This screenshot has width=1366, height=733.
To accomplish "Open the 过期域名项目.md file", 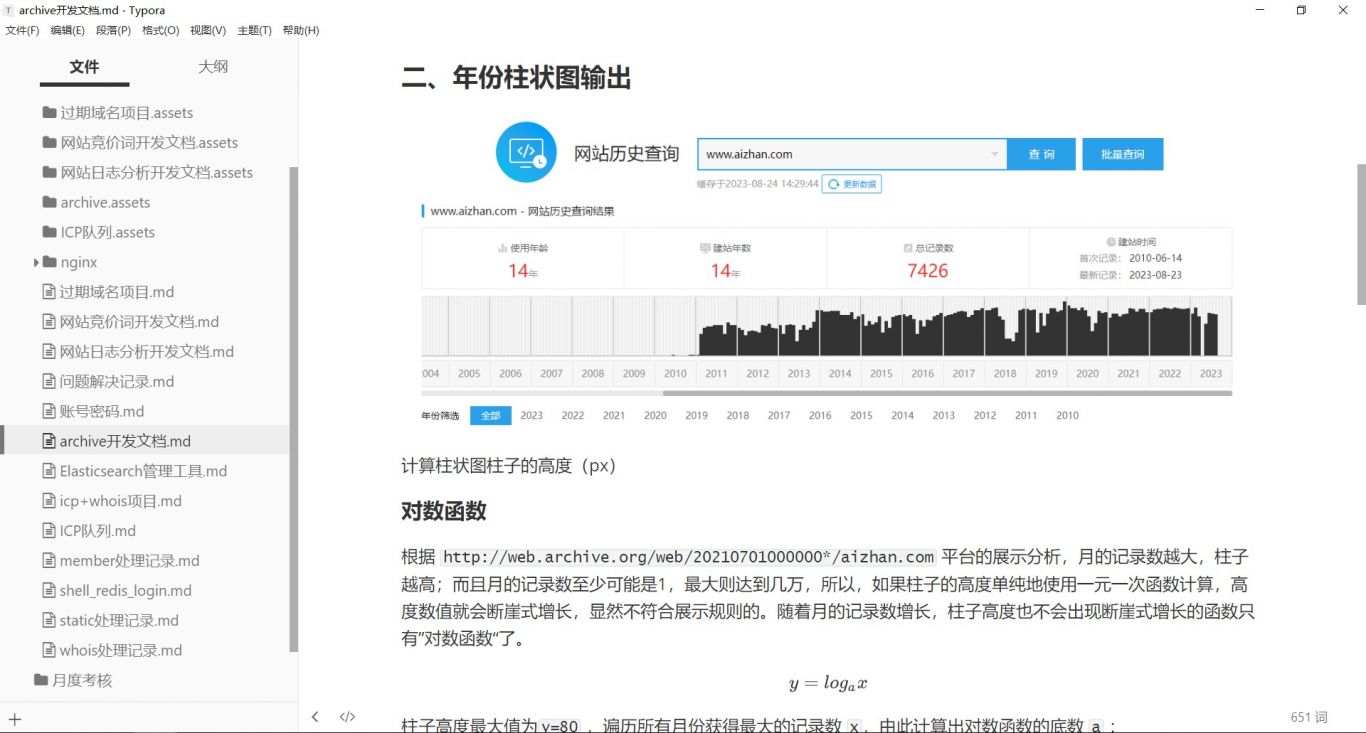I will click(x=116, y=292).
